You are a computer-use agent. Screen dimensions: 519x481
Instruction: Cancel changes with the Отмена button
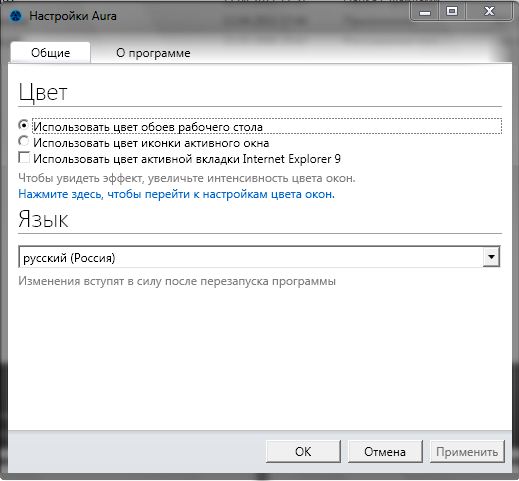[x=385, y=452]
